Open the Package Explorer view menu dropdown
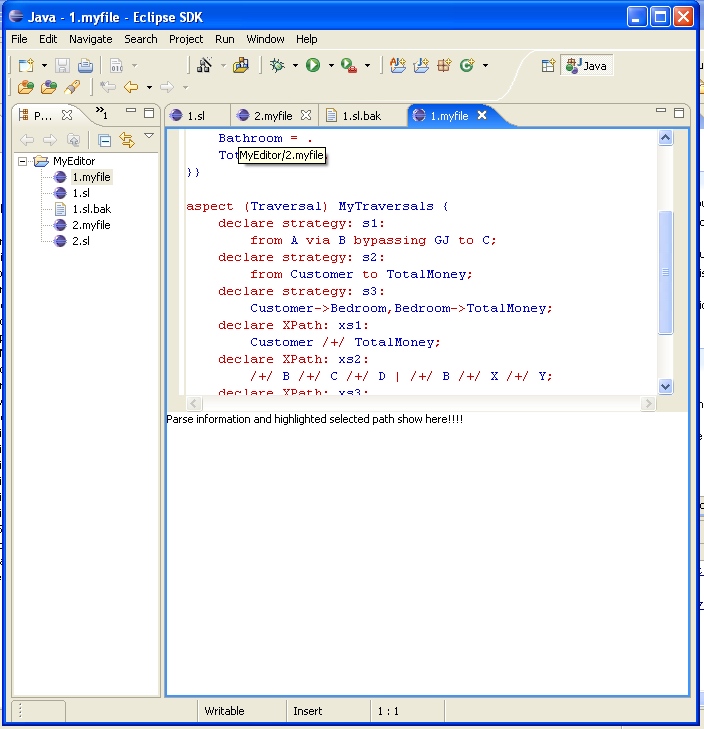Viewport: 704px width, 729px height. pos(149,137)
